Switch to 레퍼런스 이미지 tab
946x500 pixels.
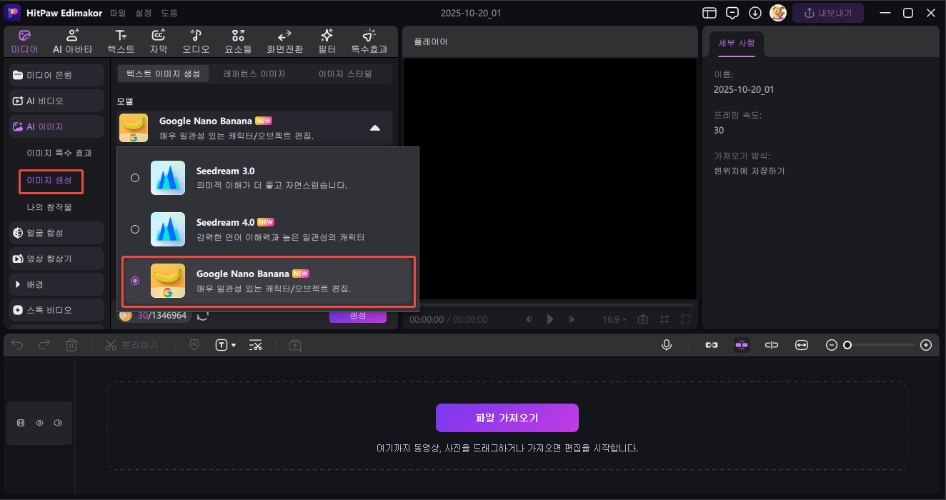pyautogui.click(x=254, y=74)
